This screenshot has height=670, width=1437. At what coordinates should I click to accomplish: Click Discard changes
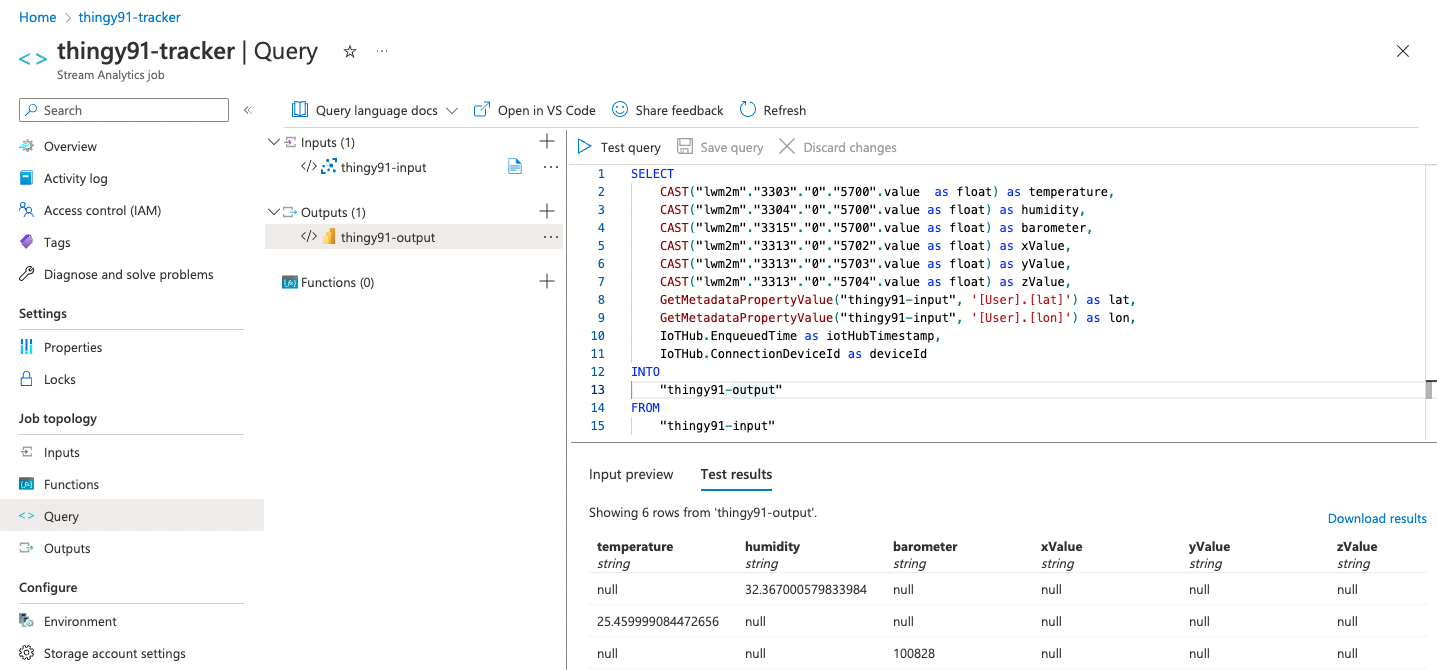pyautogui.click(x=838, y=147)
